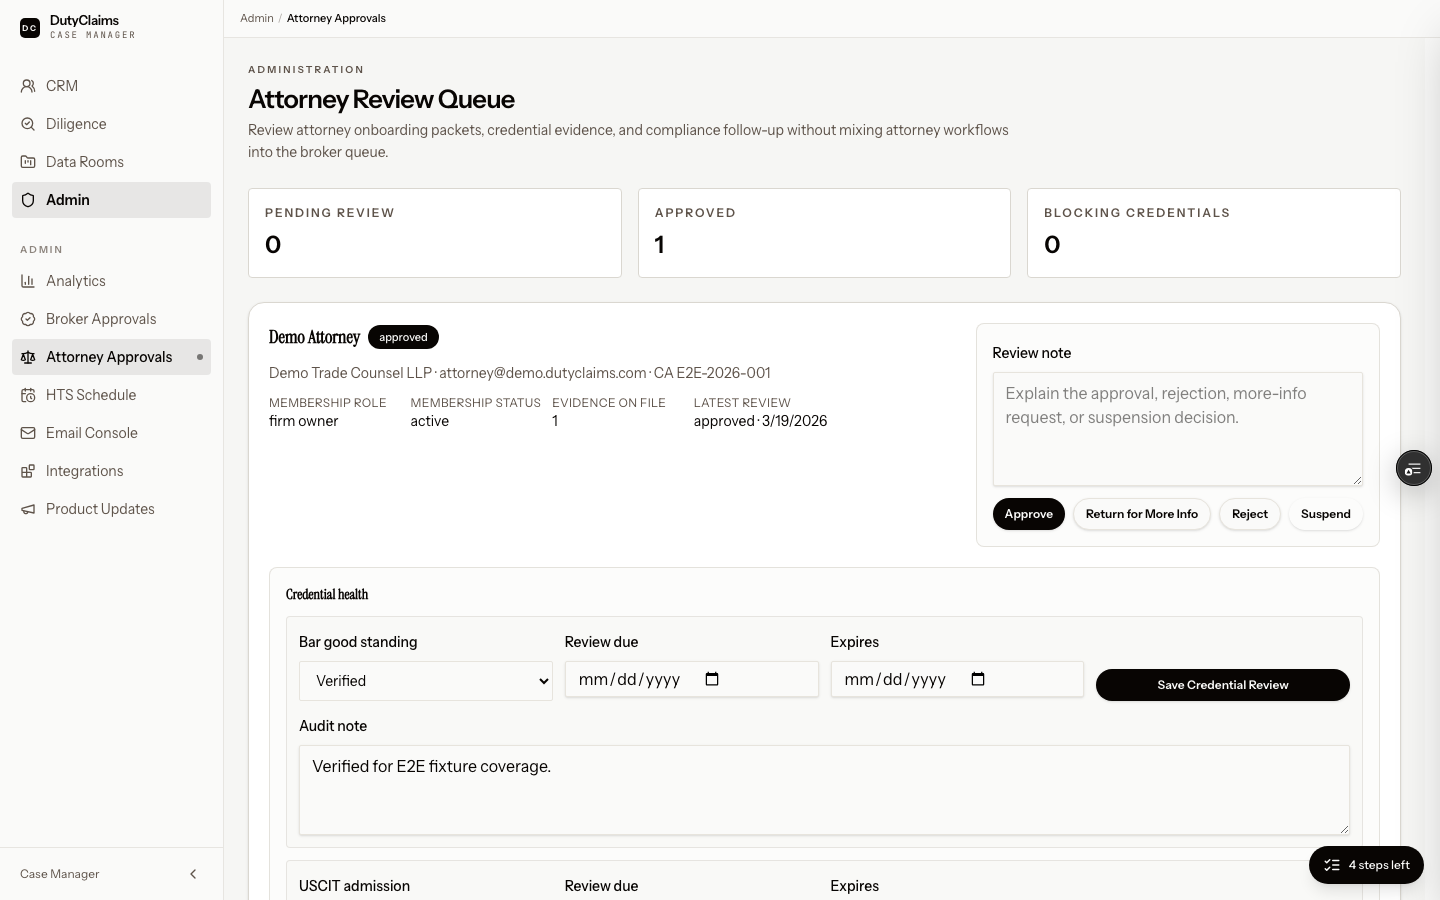
Task: Click the Membership Status value 'active'
Action: click(x=429, y=421)
